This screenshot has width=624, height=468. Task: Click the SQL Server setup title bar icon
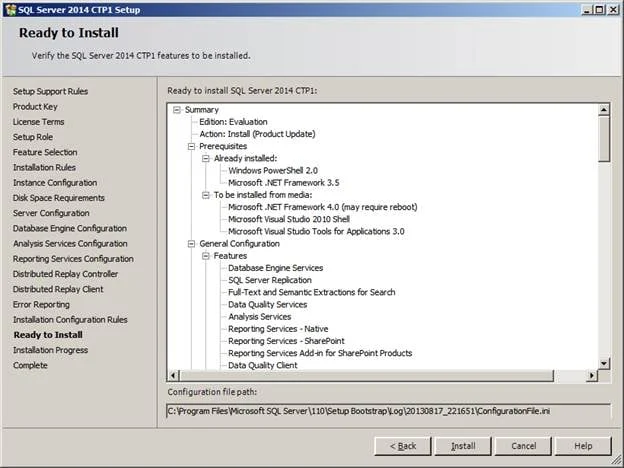click(x=11, y=10)
